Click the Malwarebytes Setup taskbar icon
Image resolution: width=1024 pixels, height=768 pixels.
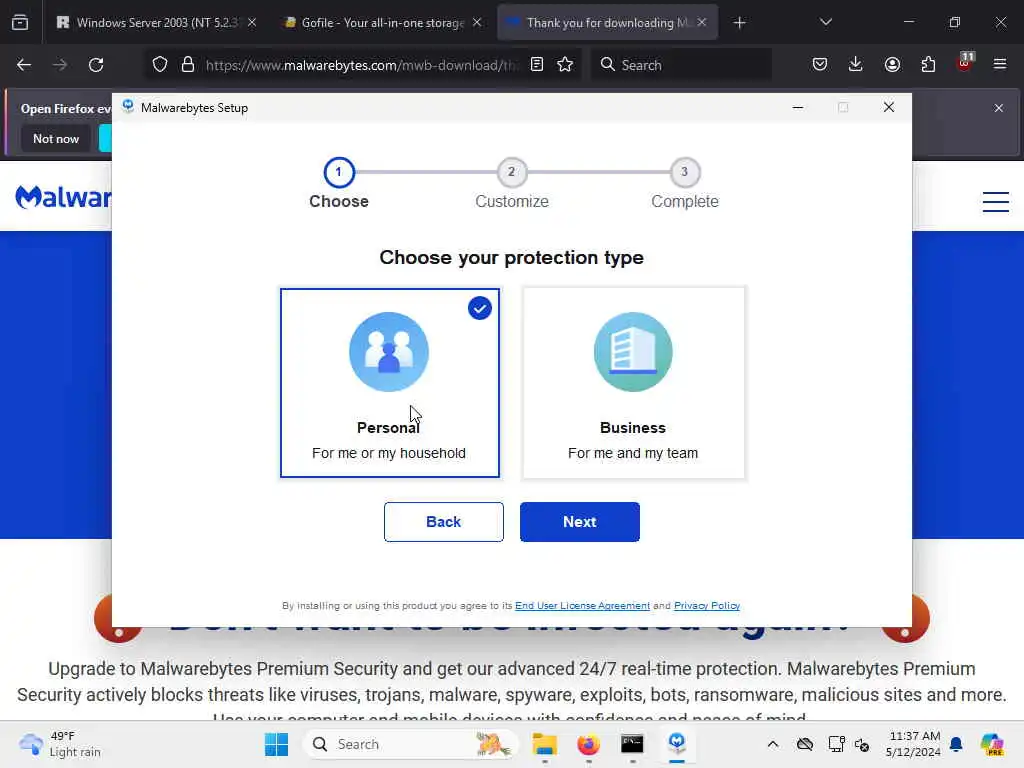(x=677, y=744)
